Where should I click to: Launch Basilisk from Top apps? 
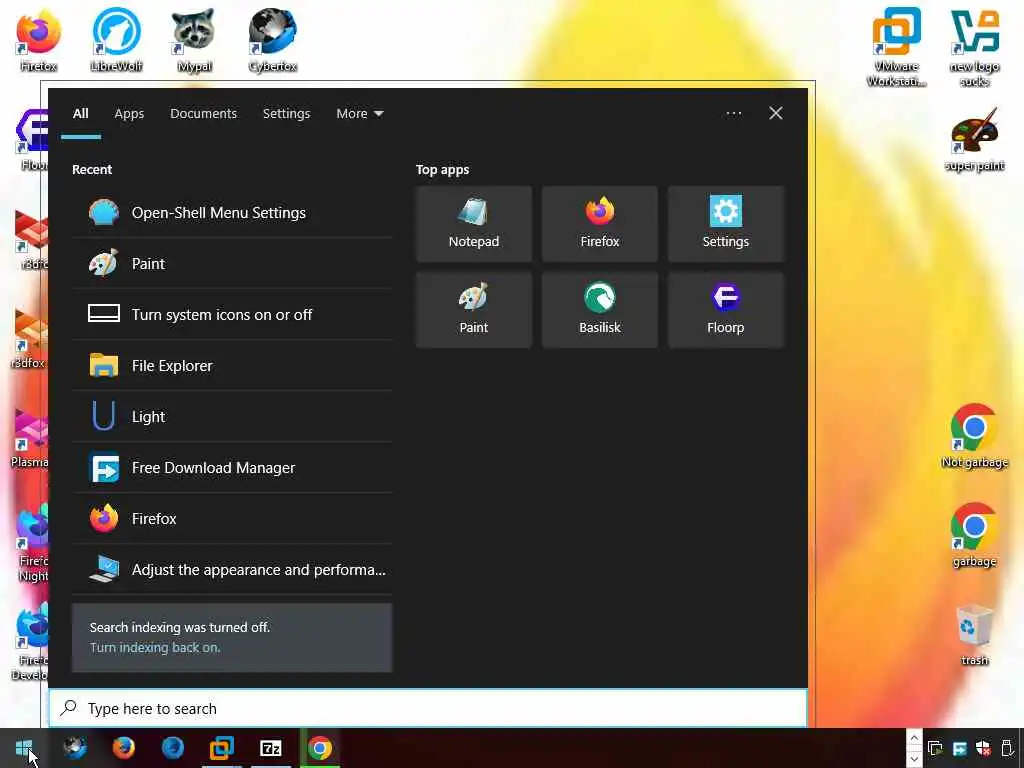point(600,310)
